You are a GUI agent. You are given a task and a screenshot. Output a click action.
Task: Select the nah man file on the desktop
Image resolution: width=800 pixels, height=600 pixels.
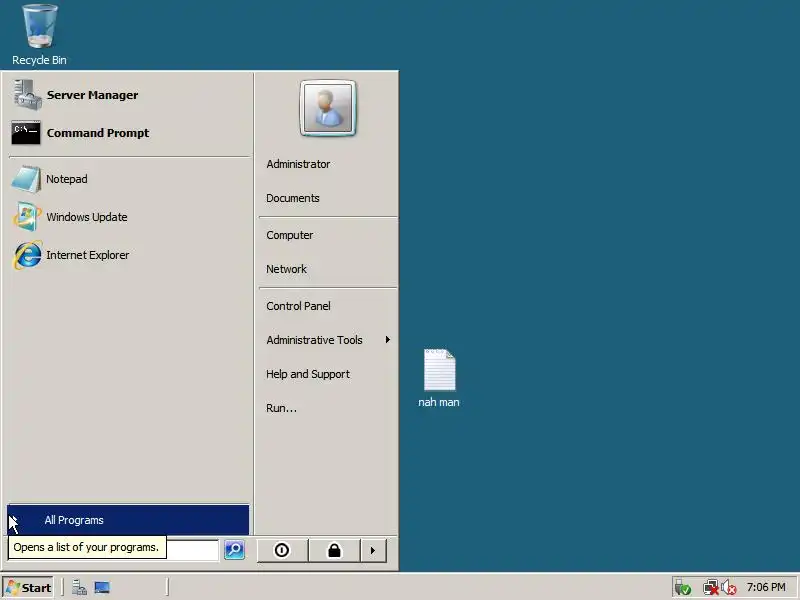(439, 378)
